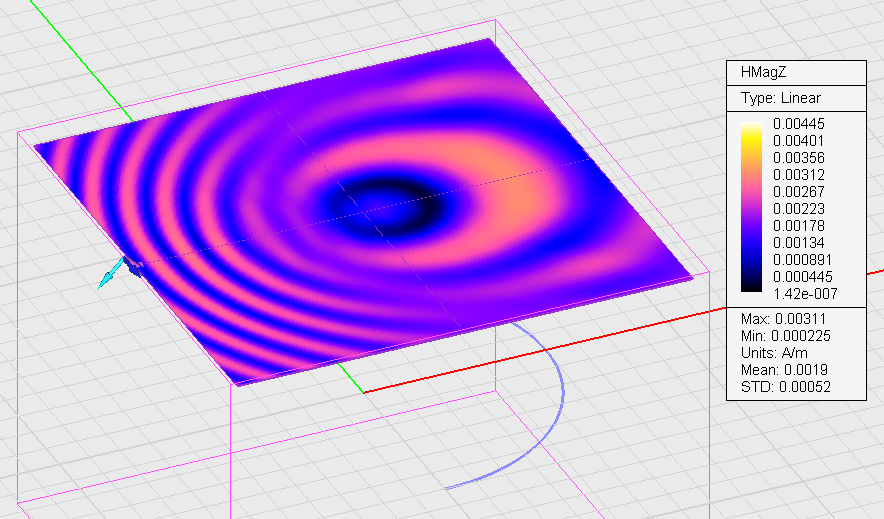Click the HMagZ legend title
The width and height of the screenshot is (884, 519).
[x=763, y=72]
